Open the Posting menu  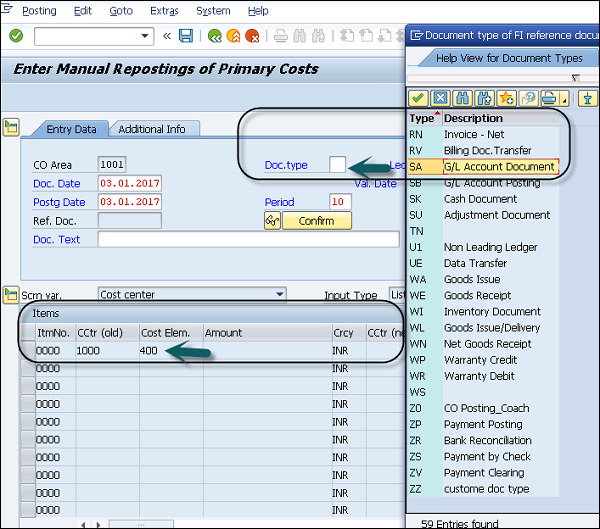pos(39,11)
